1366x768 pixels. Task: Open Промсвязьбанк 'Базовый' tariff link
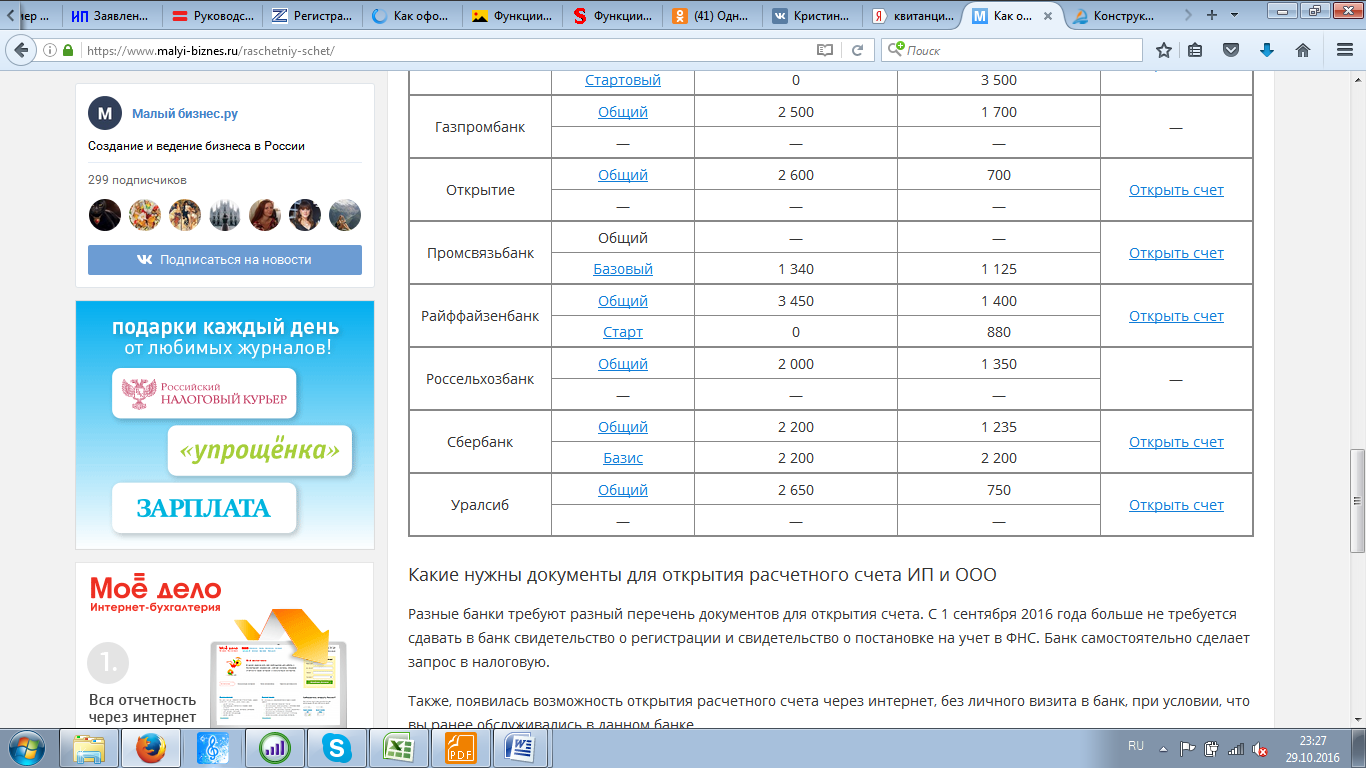pos(623,269)
